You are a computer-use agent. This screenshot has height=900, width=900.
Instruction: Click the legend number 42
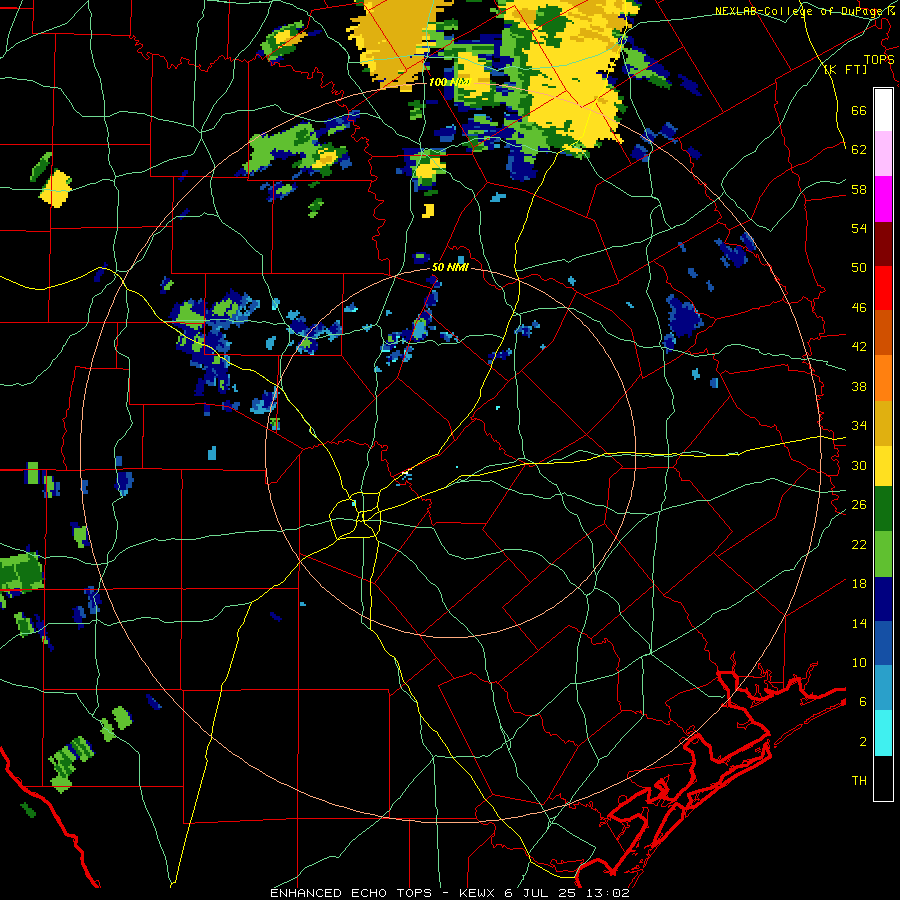859,347
